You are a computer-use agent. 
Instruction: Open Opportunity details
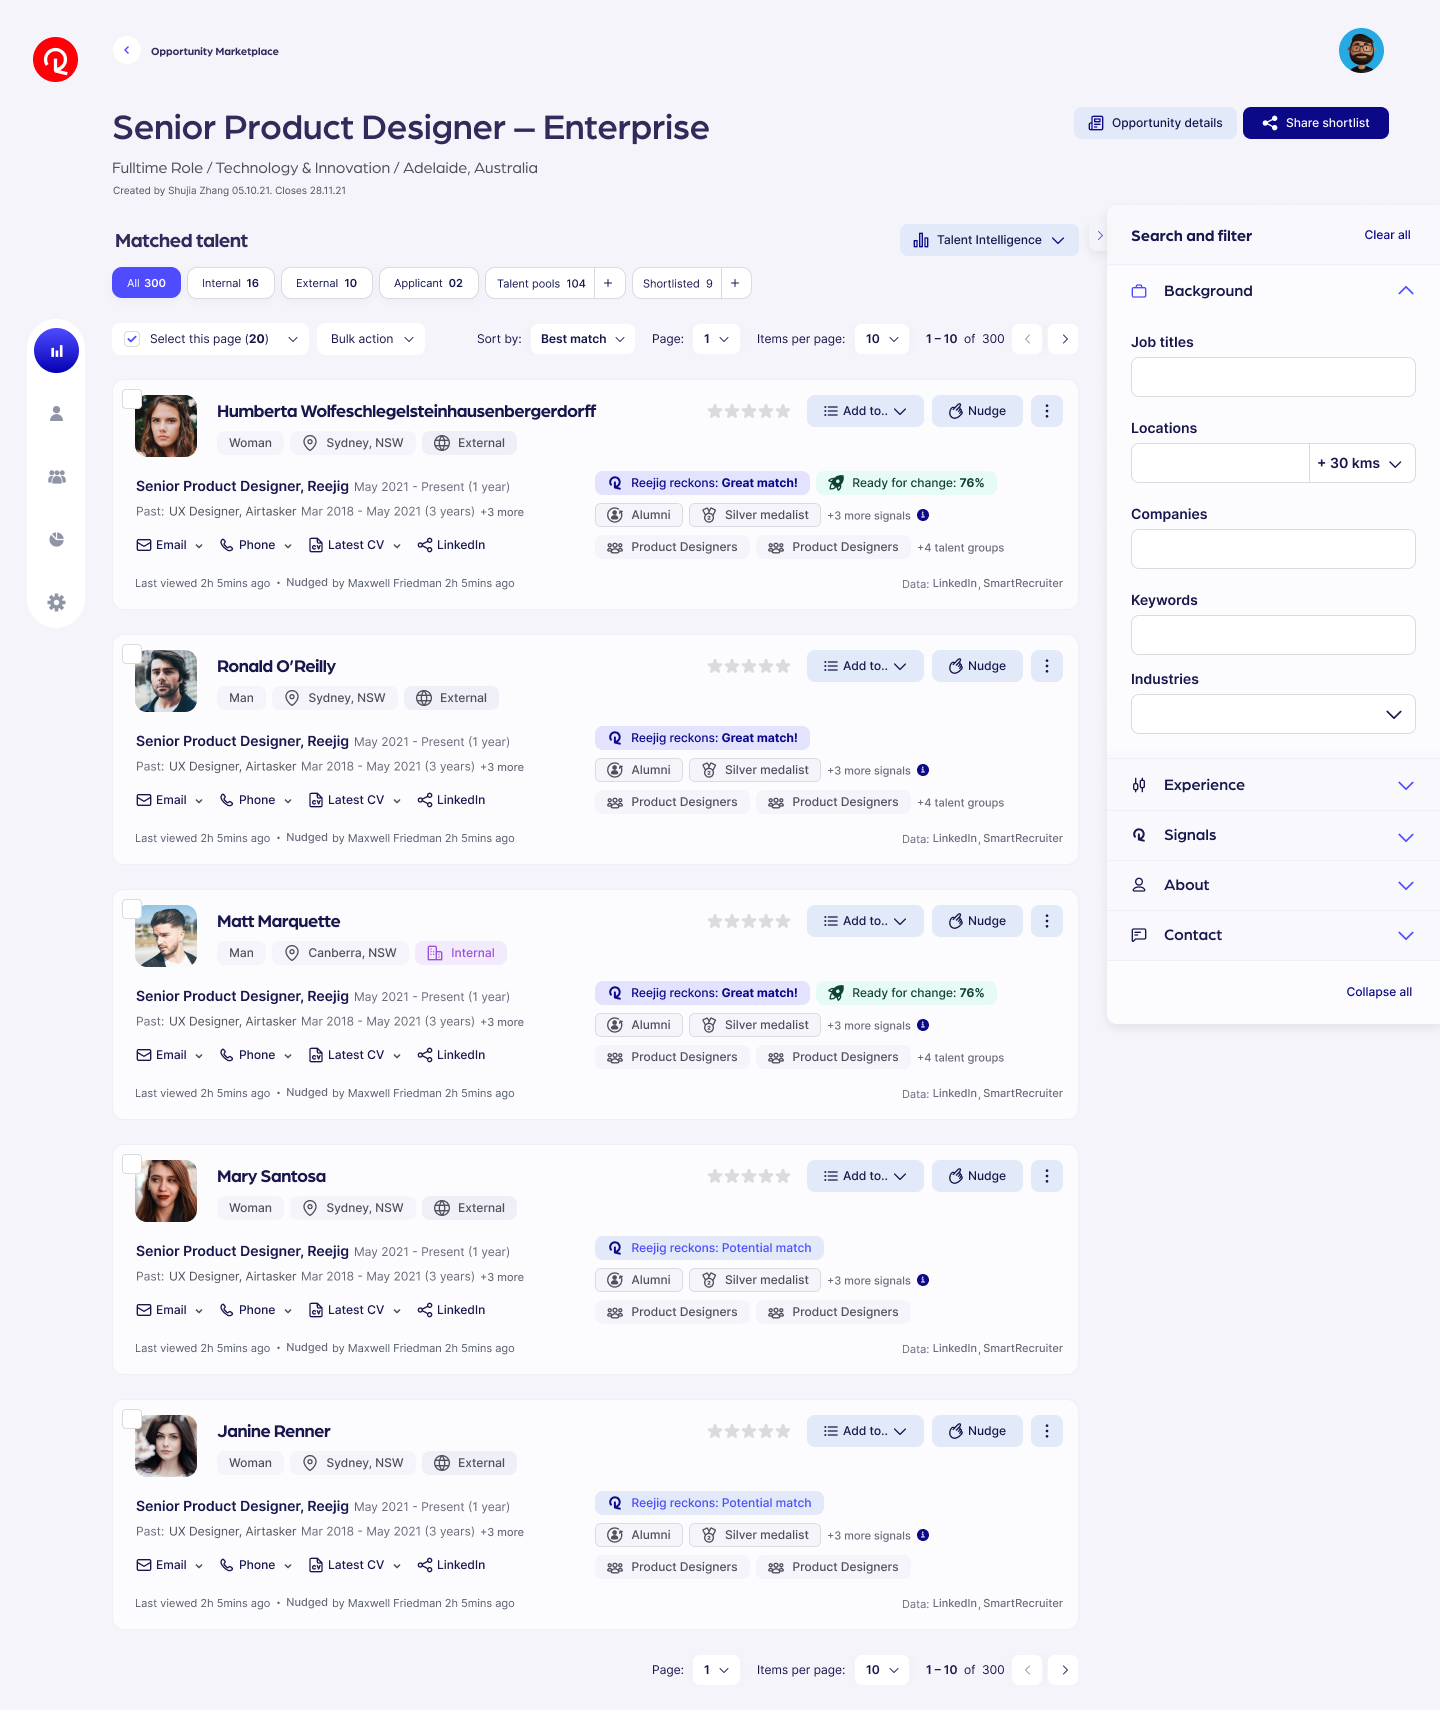click(1155, 123)
